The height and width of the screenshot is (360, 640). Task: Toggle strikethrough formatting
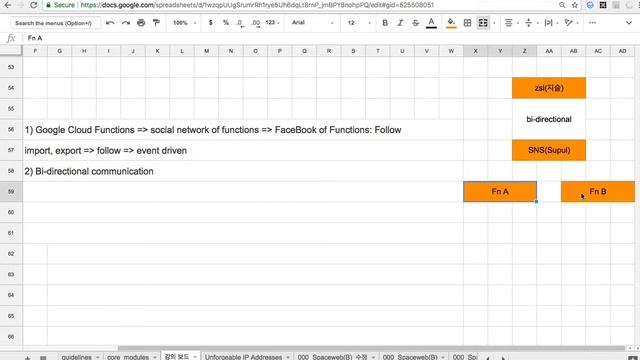click(x=416, y=23)
